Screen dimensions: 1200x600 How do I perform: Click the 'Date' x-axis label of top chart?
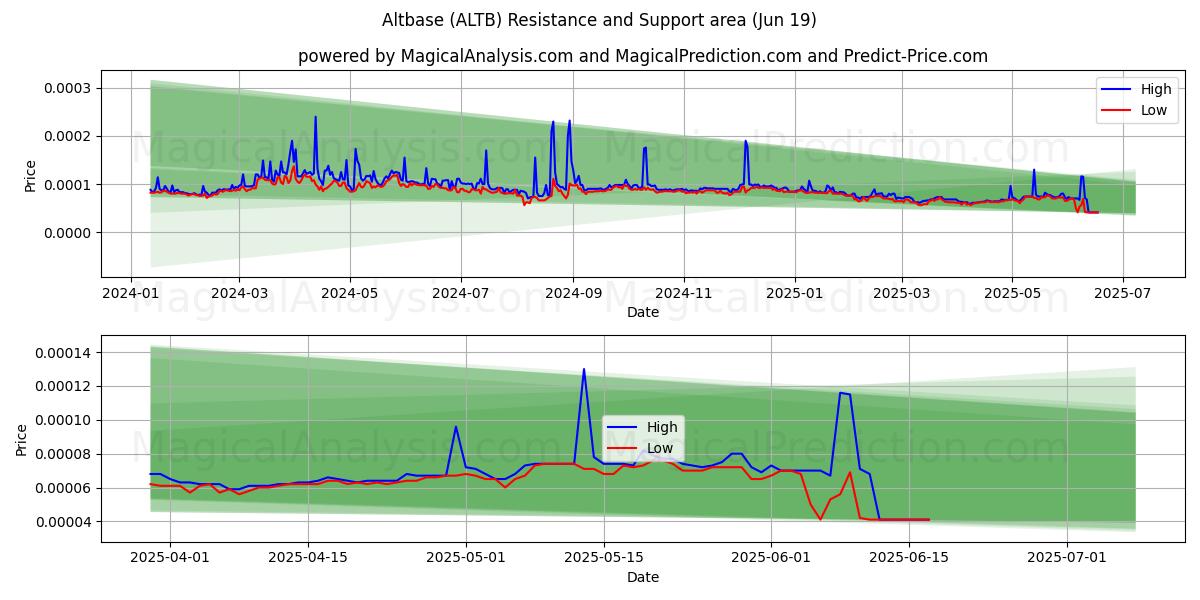coord(643,312)
